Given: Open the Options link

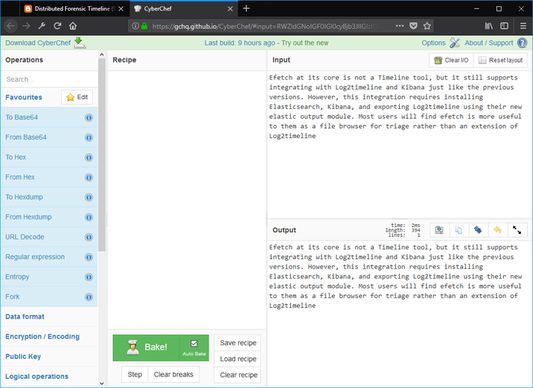Looking at the screenshot, I should [x=433, y=43].
